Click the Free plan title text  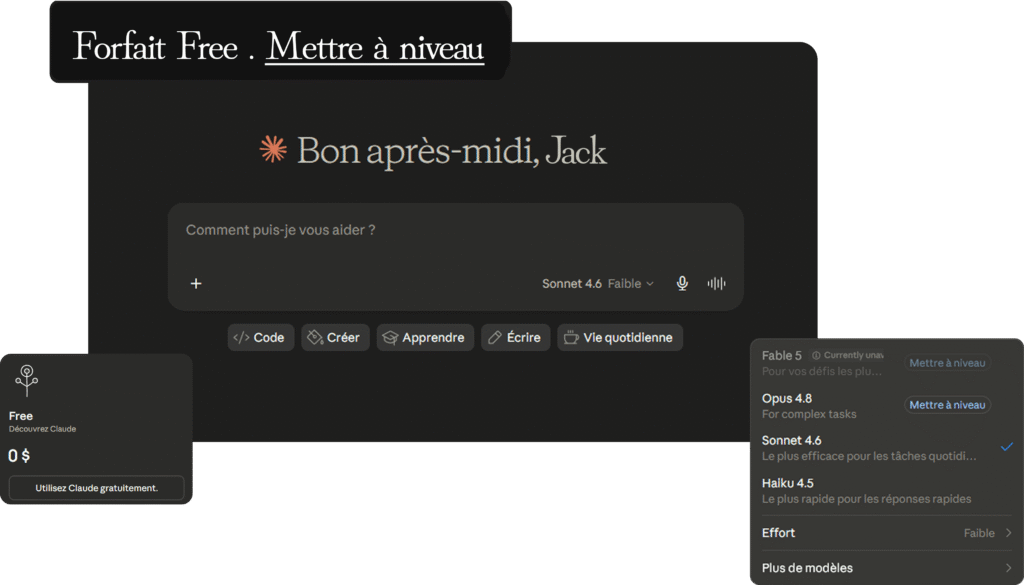pyautogui.click(x=21, y=416)
